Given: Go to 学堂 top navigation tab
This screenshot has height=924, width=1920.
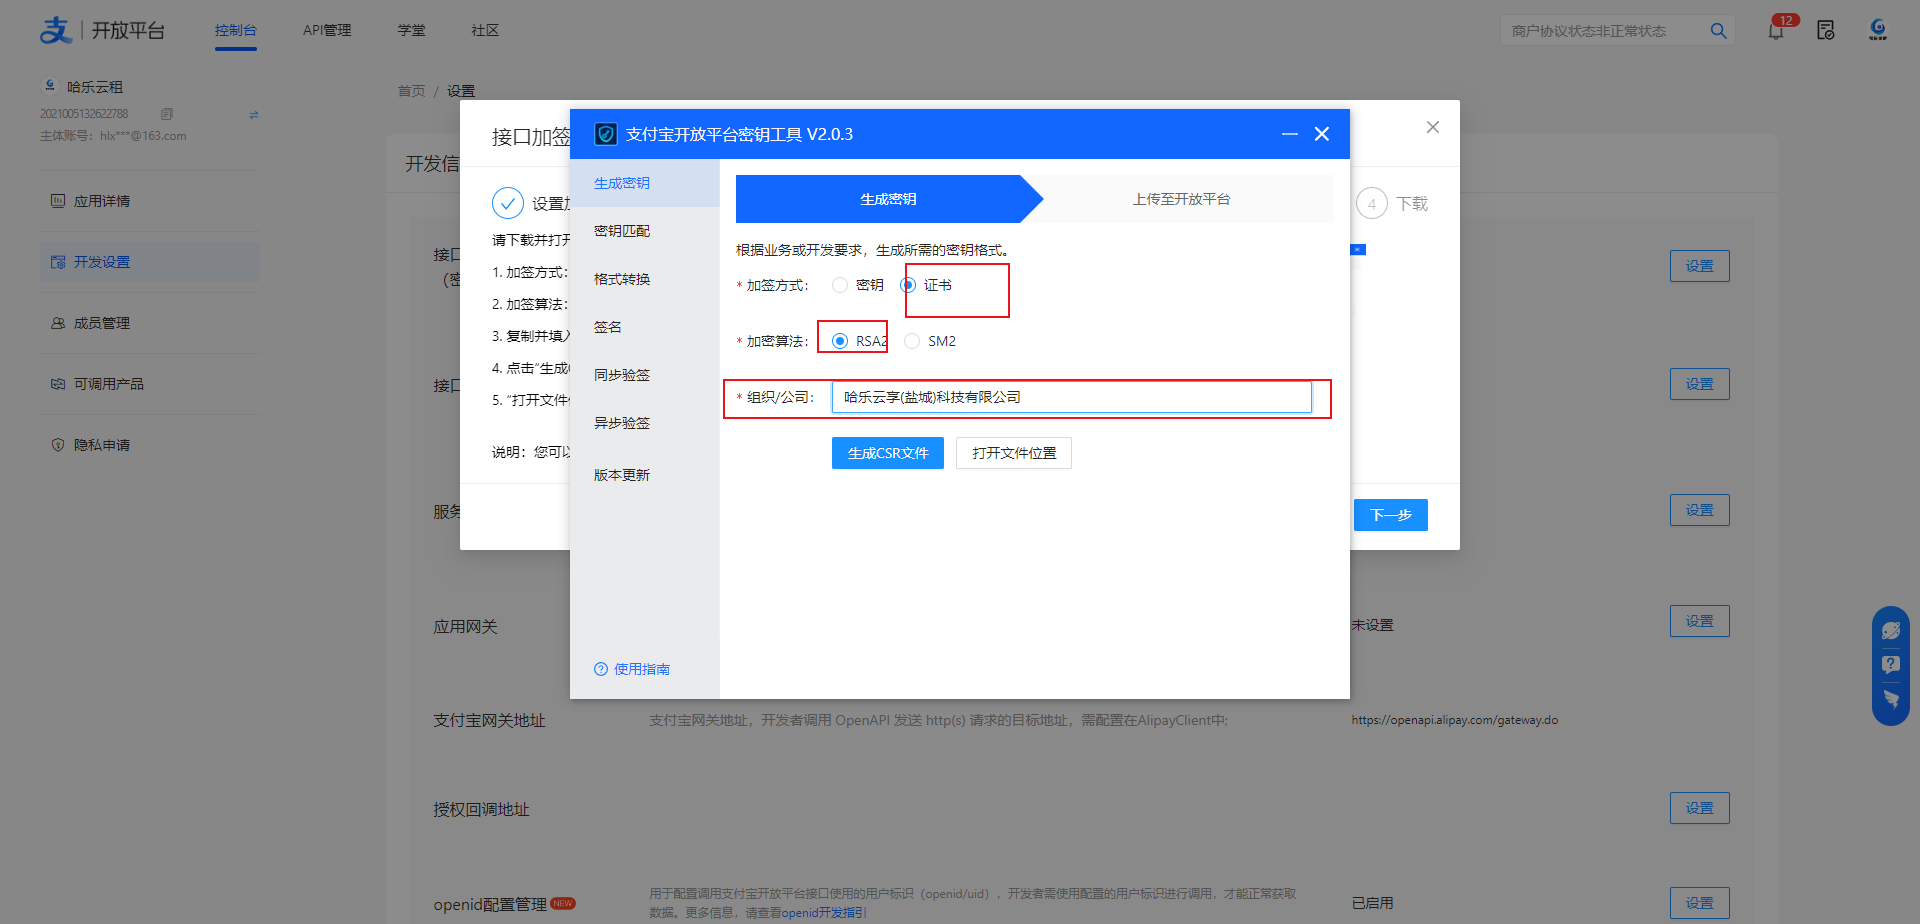Looking at the screenshot, I should pos(411,30).
